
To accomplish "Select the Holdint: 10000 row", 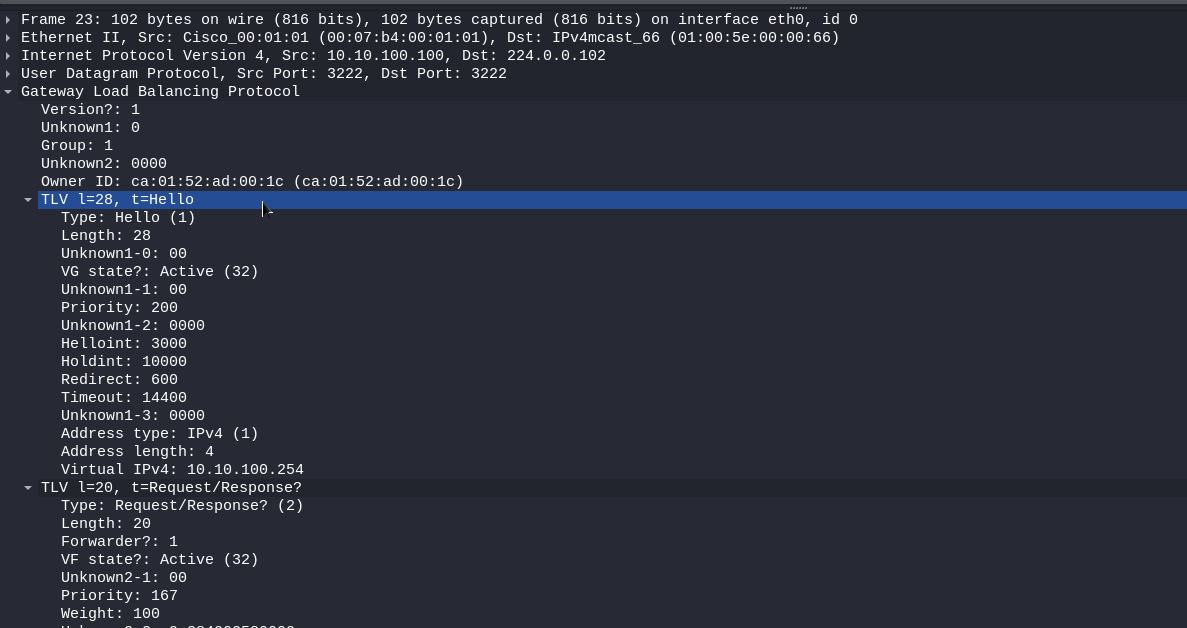I will pyautogui.click(x=123, y=362).
